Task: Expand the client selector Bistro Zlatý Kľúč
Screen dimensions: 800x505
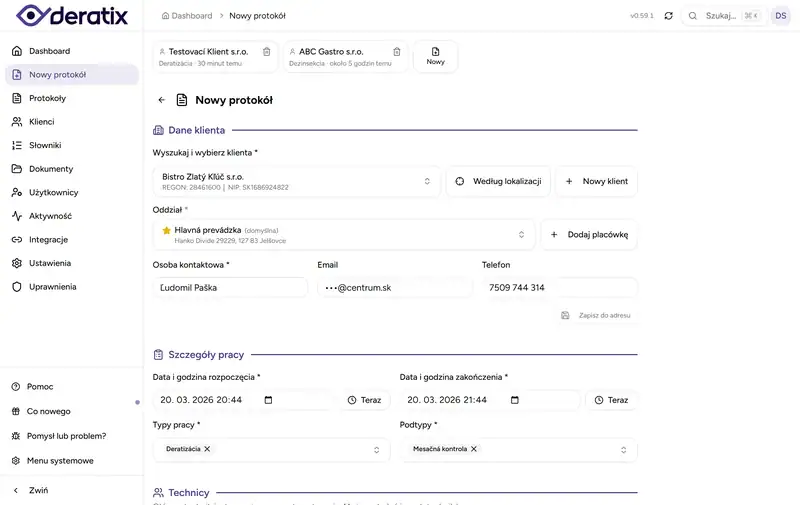Action: coord(427,181)
